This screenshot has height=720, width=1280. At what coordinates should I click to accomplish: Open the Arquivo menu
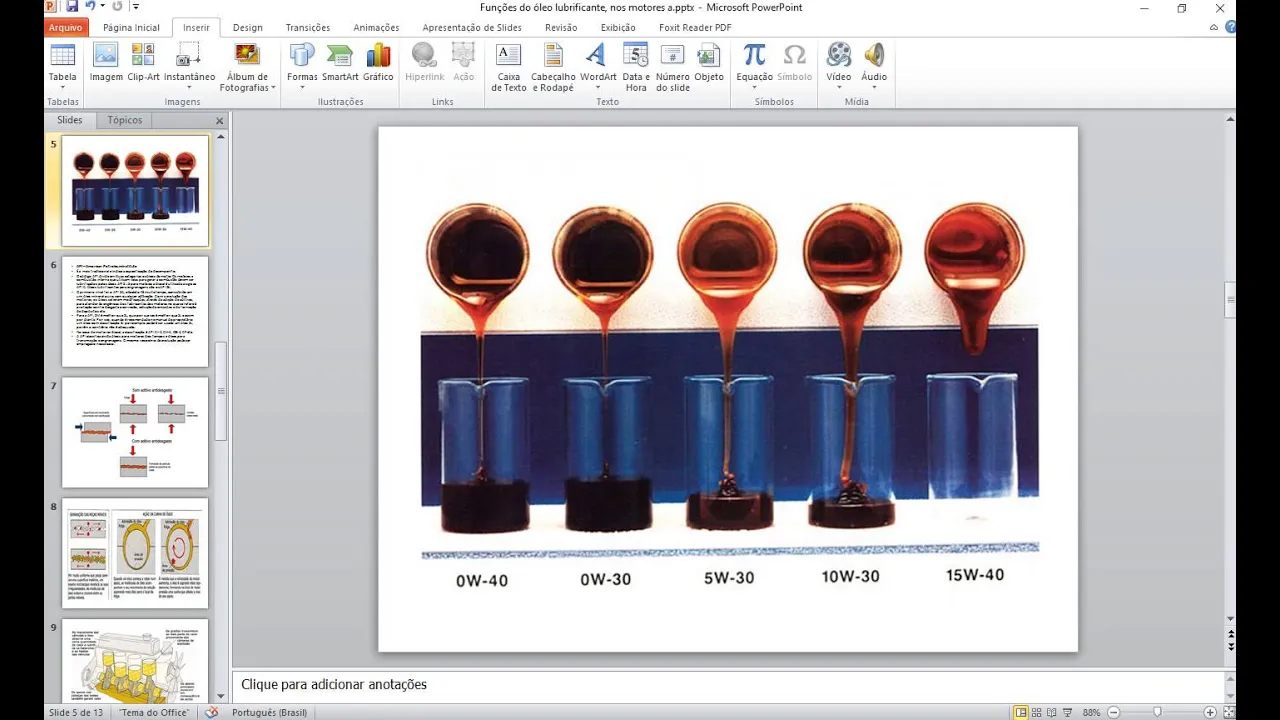66,28
